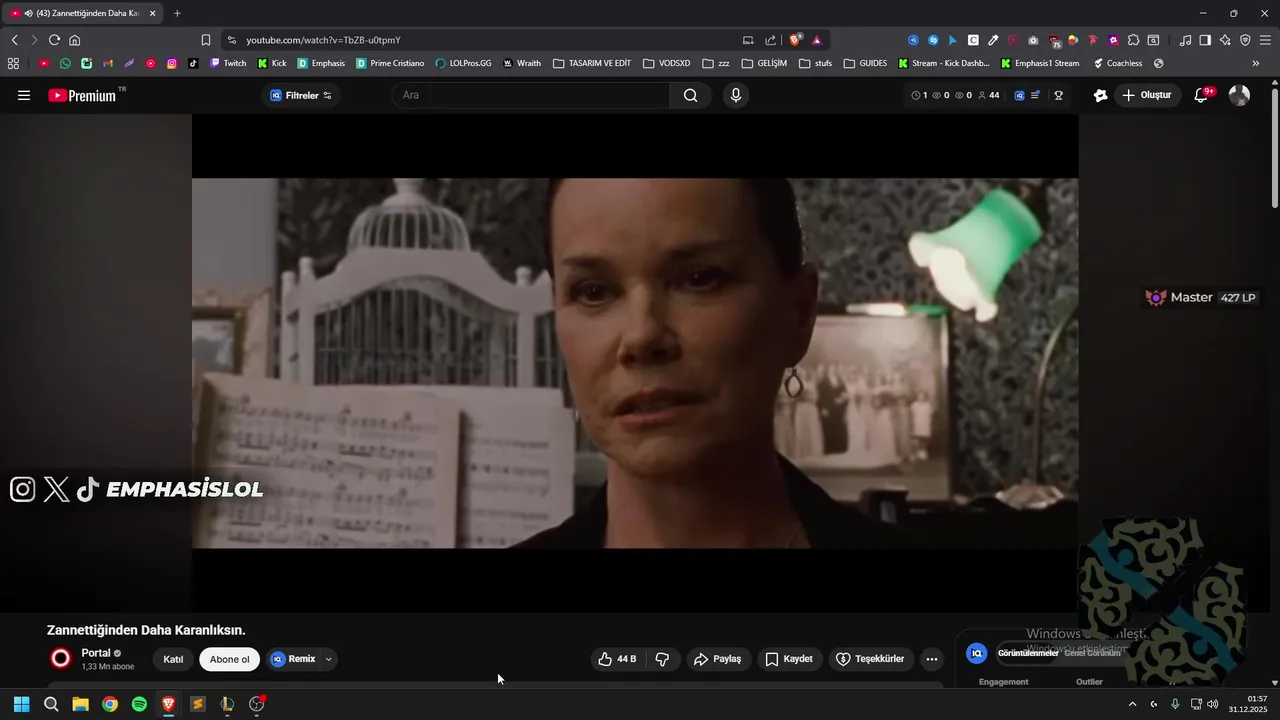Open Portal channel avatar
The width and height of the screenshot is (1280, 720).
pos(61,658)
